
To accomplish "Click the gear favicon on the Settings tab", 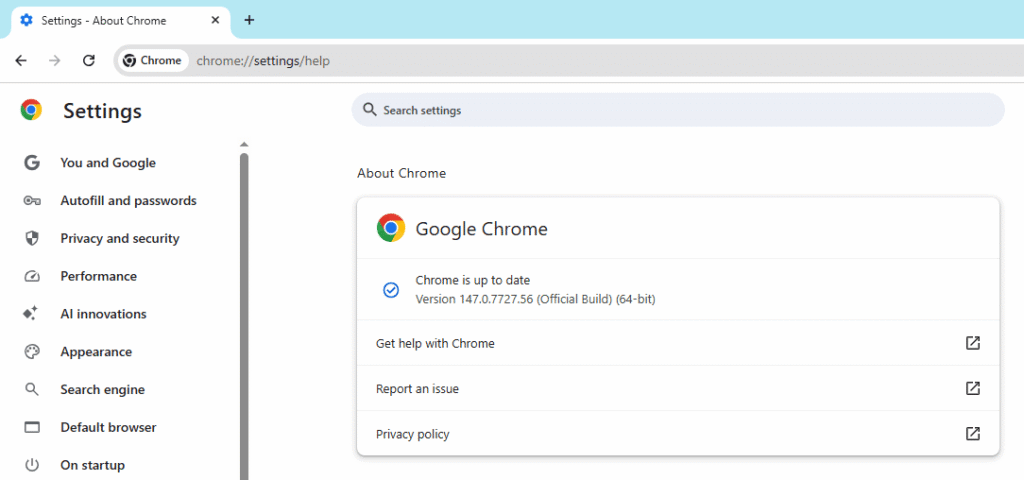I will (26, 20).
